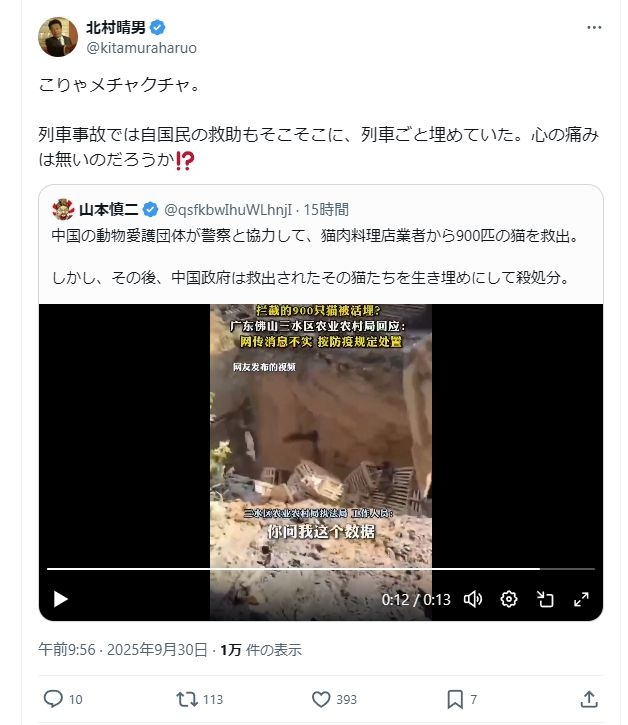628x725 pixels.
Task: Click the reply speech bubble icon
Action: click(x=53, y=699)
